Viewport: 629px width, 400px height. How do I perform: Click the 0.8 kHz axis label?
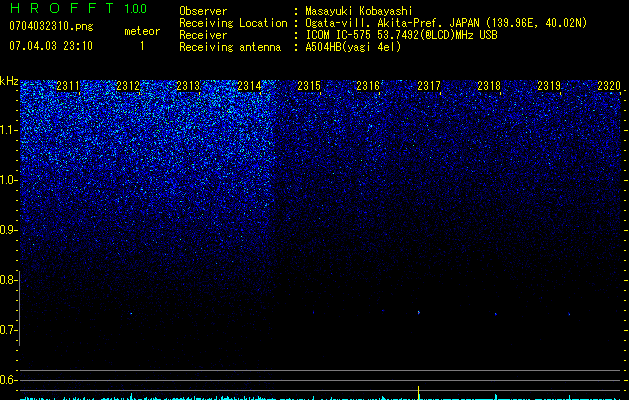[x=9, y=280]
